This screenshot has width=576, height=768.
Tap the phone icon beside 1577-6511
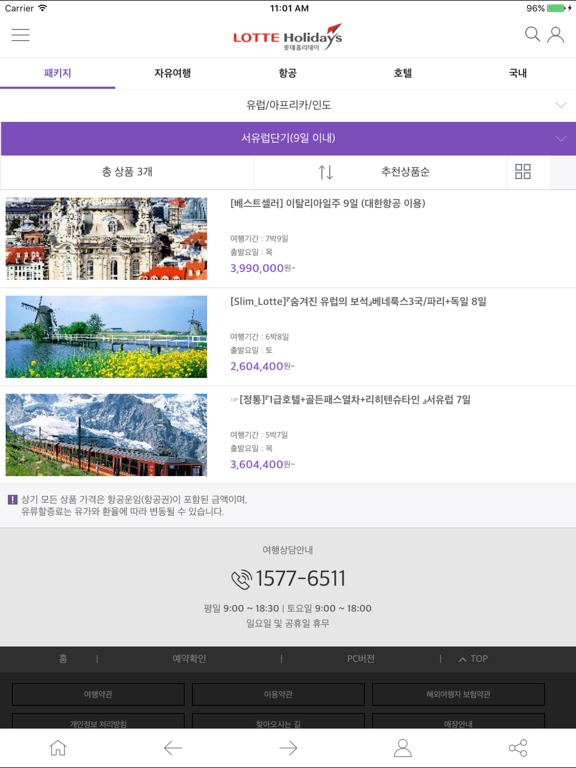(x=241, y=579)
